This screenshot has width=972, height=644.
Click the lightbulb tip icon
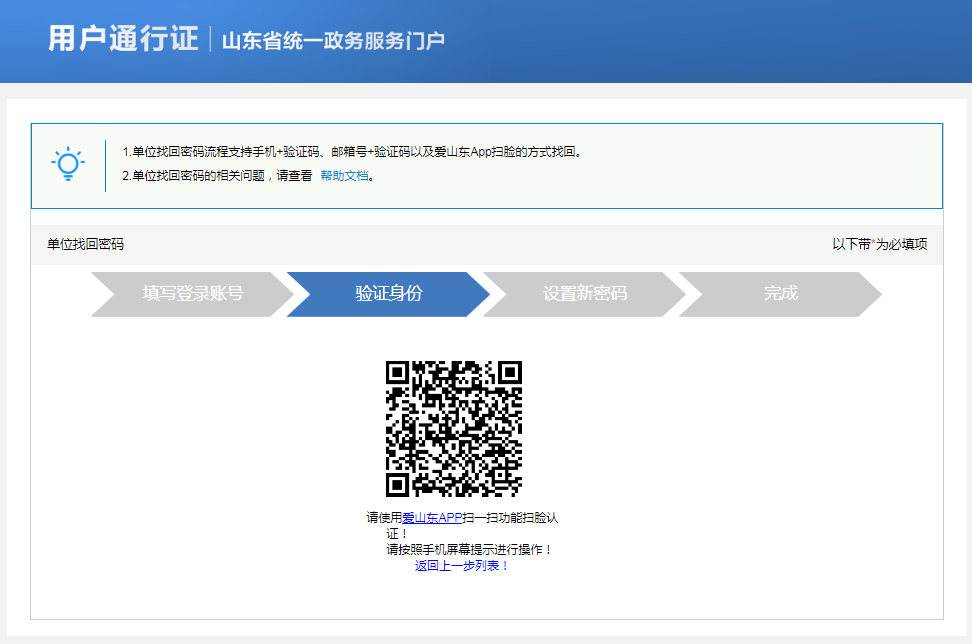click(66, 164)
